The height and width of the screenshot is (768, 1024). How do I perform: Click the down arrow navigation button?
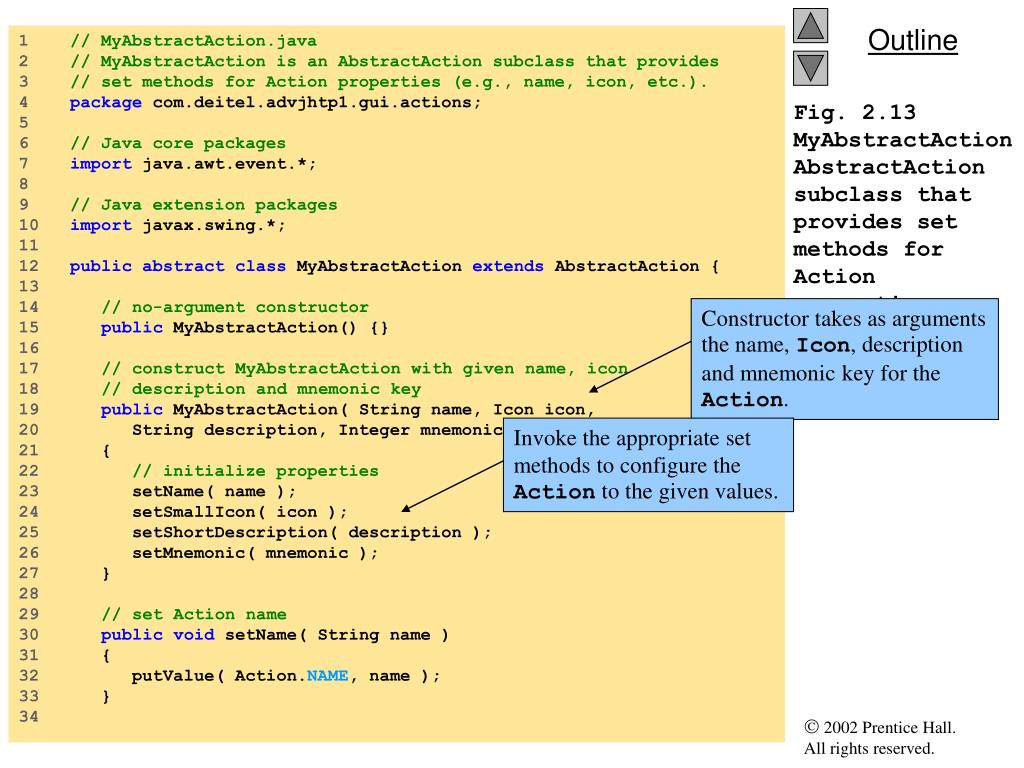pos(810,68)
